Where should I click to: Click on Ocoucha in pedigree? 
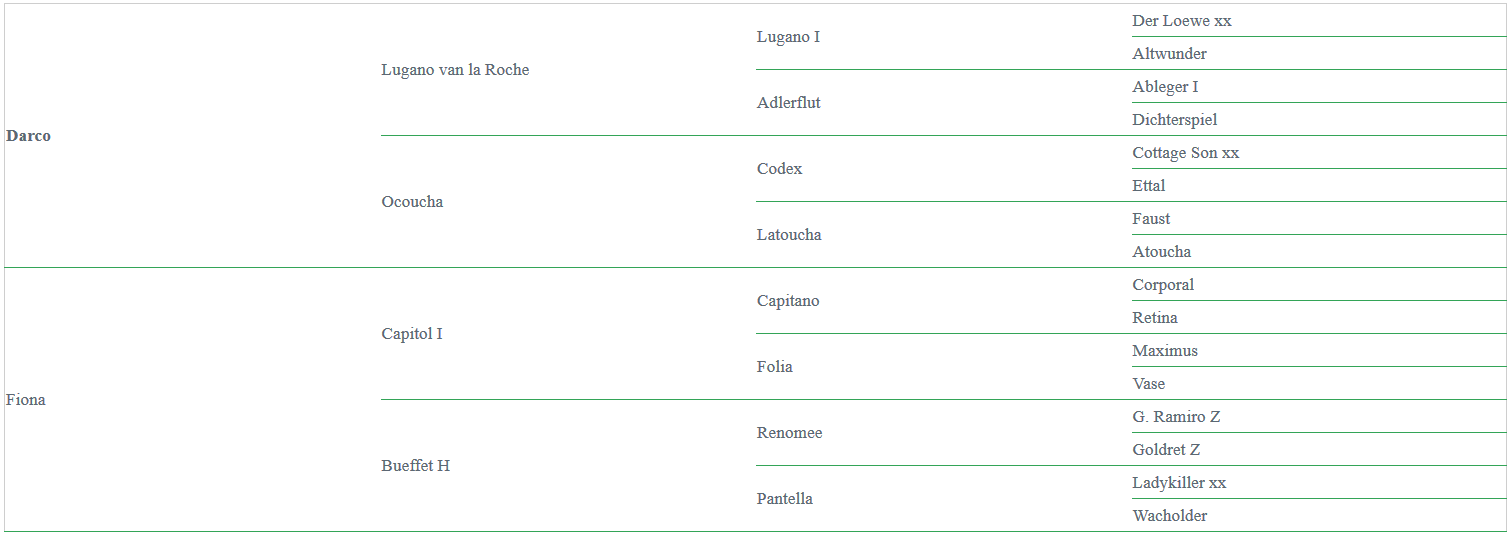coord(412,202)
